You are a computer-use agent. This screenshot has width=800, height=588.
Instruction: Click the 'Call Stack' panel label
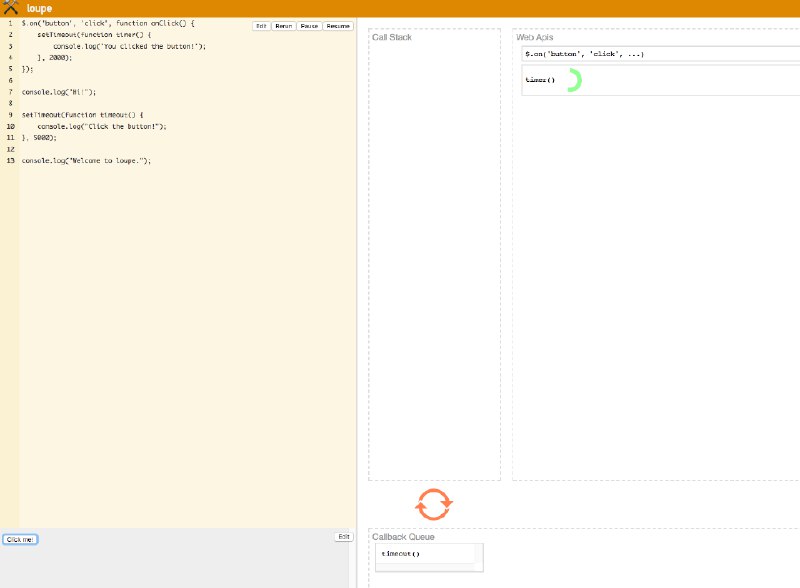(x=392, y=37)
